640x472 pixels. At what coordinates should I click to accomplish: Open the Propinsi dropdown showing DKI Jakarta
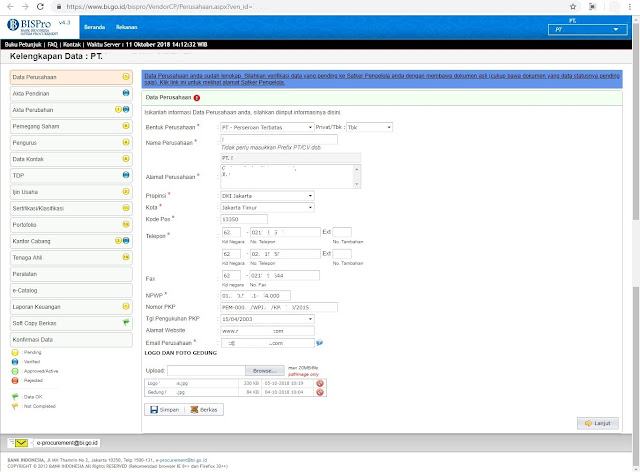[267, 196]
